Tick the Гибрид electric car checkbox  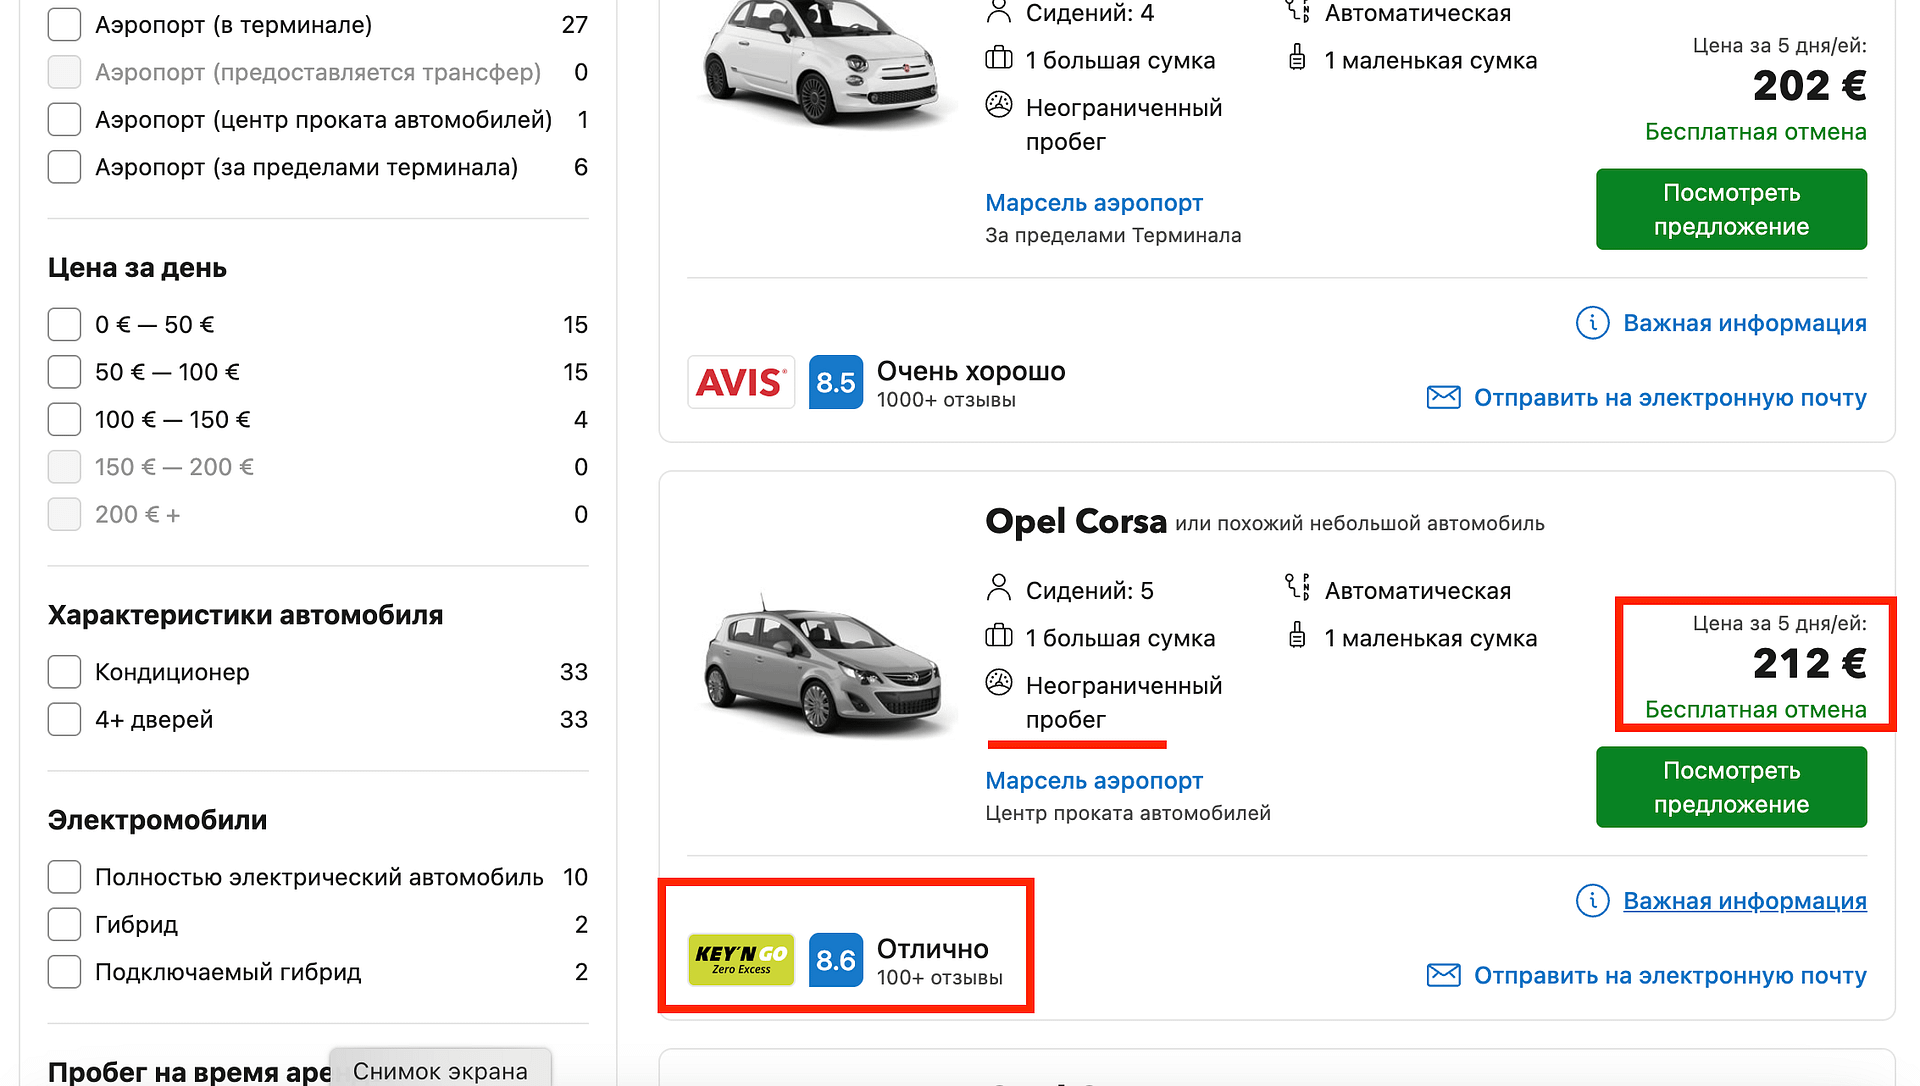[65, 924]
